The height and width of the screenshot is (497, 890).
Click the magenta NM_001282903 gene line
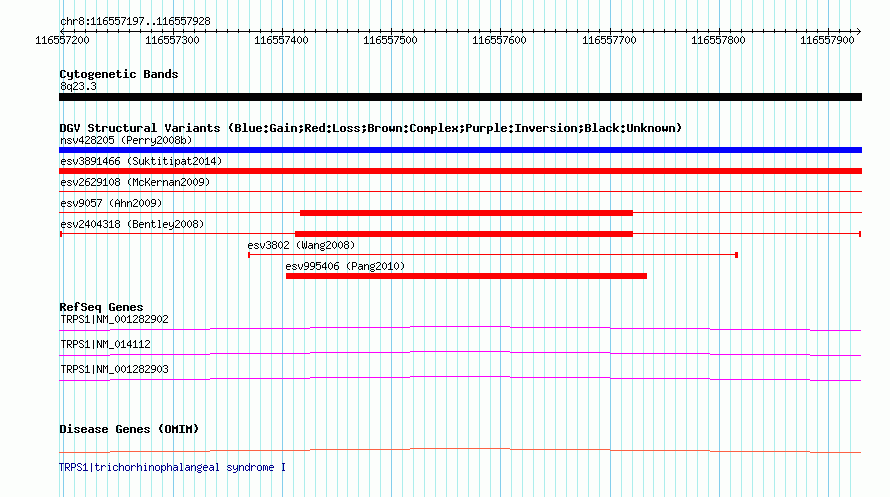coord(460,378)
